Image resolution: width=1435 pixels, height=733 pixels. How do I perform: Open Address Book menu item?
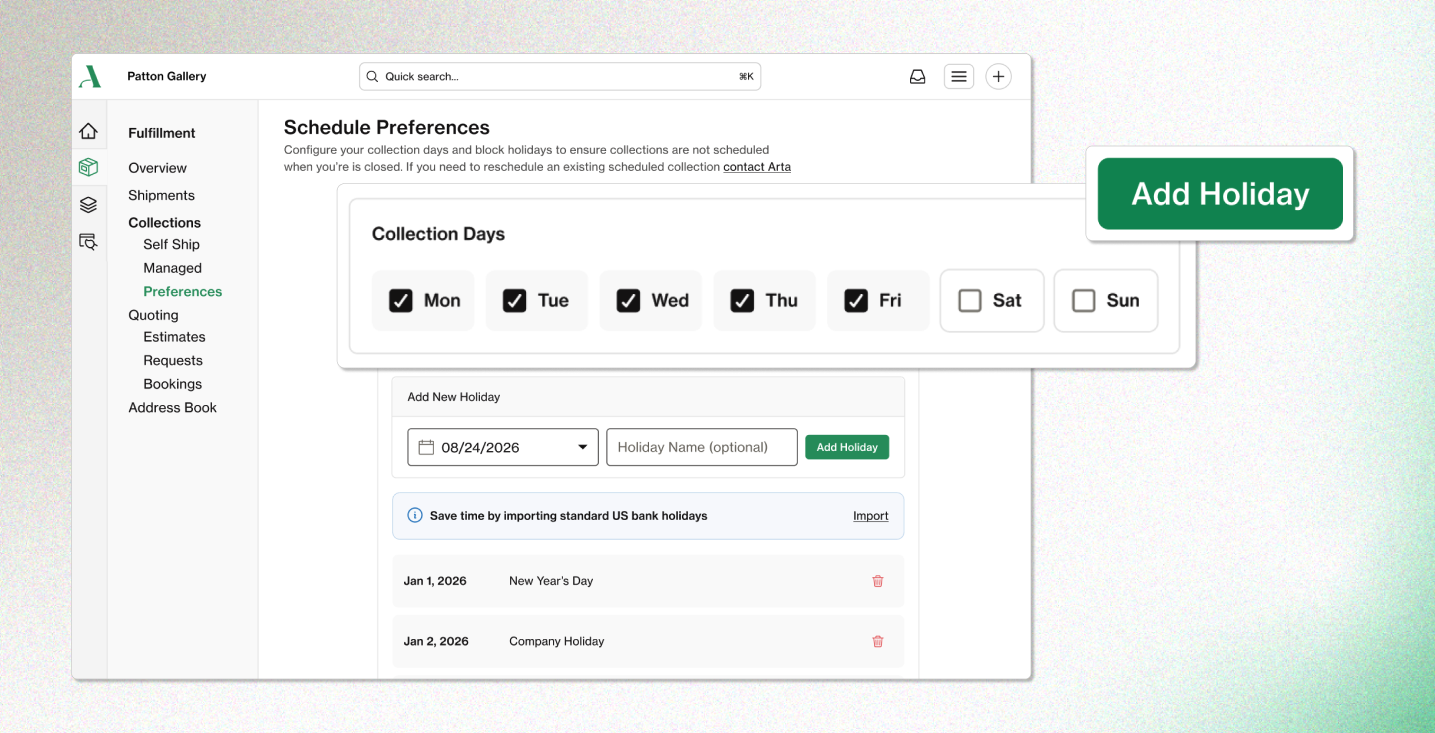[172, 407]
